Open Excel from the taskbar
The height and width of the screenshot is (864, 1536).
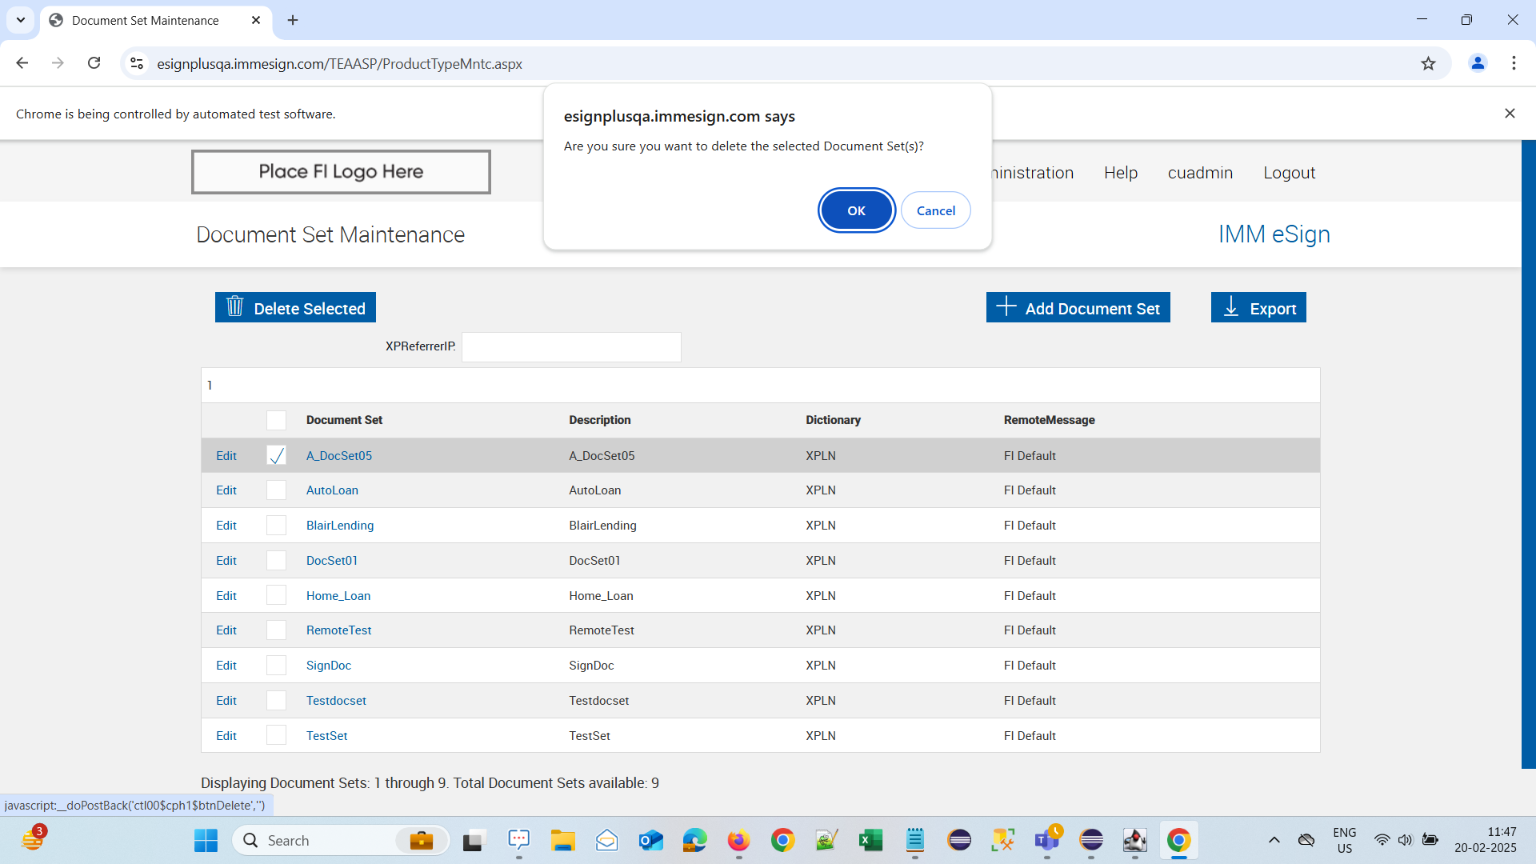[871, 840]
